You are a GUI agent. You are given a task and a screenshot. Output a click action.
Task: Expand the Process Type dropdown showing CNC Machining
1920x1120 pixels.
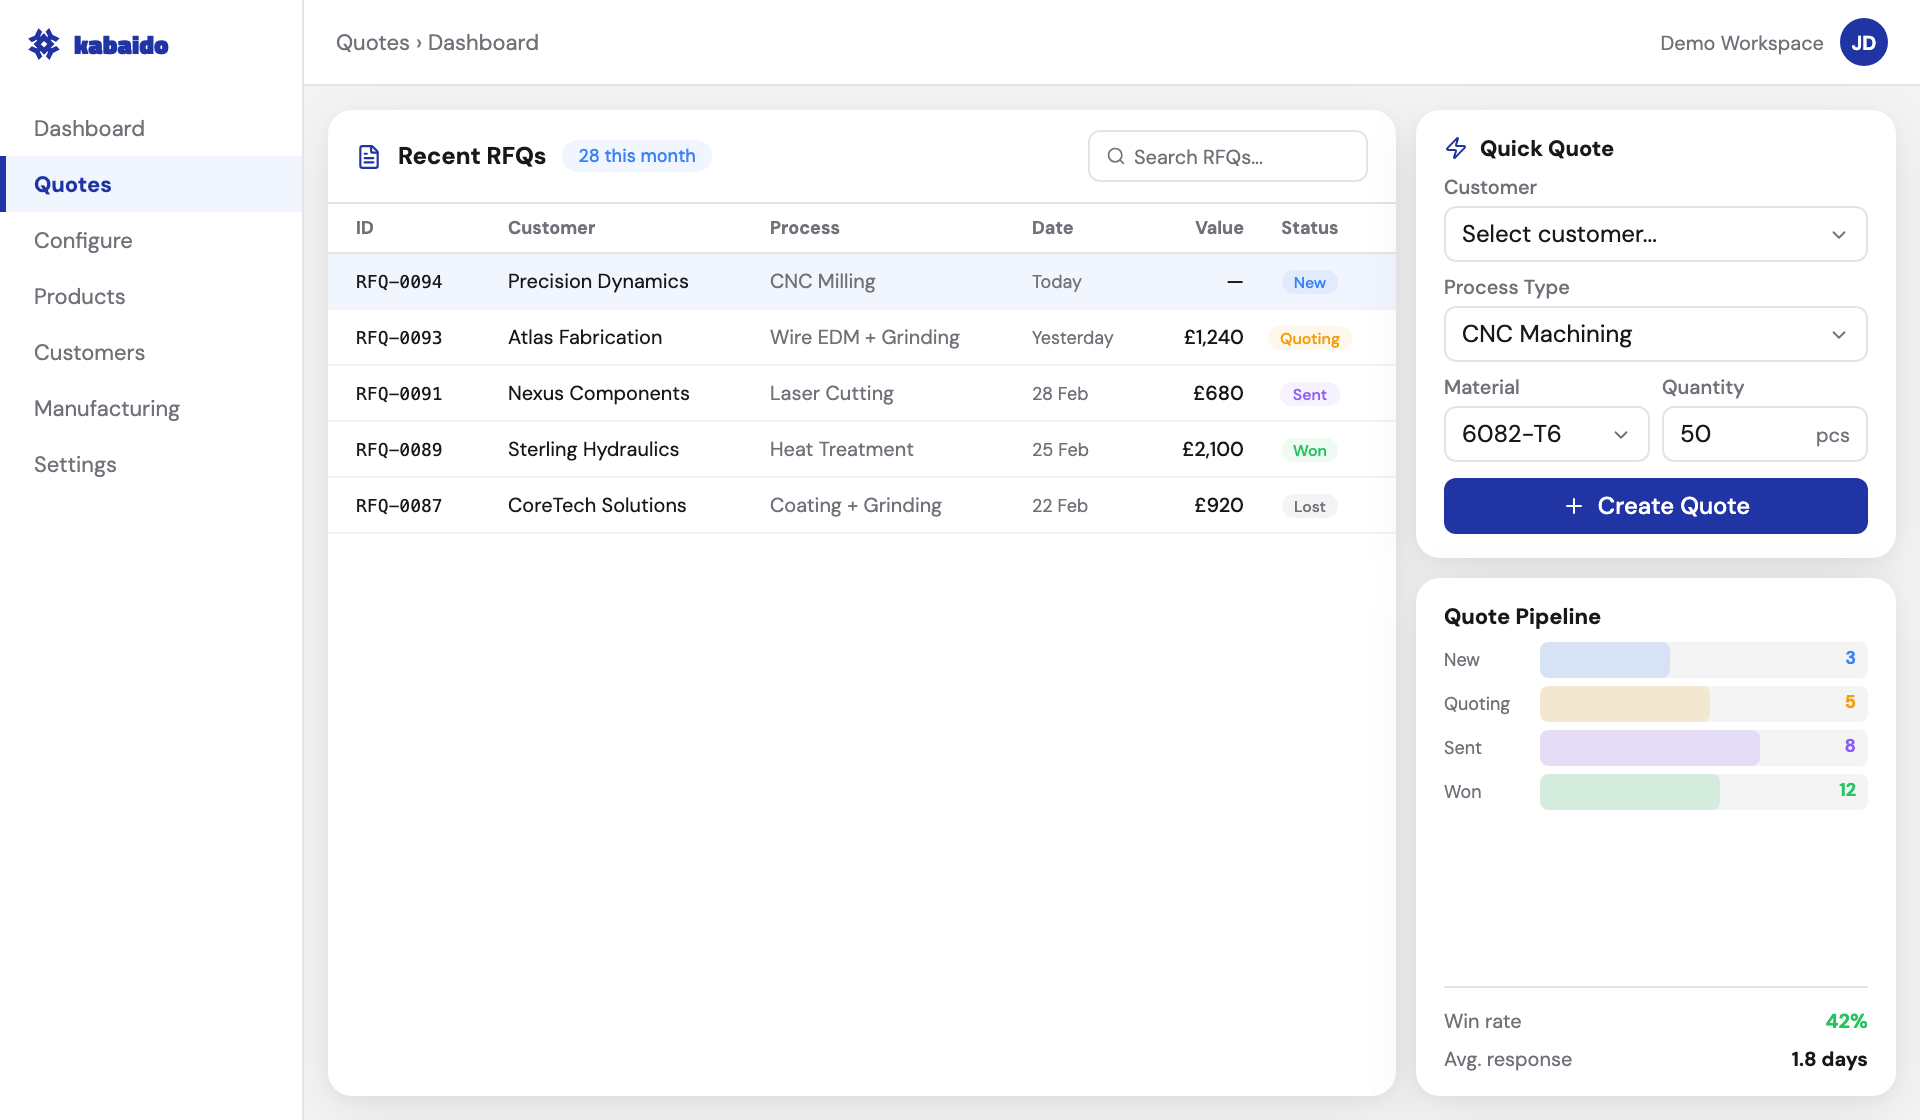pyautogui.click(x=1655, y=334)
